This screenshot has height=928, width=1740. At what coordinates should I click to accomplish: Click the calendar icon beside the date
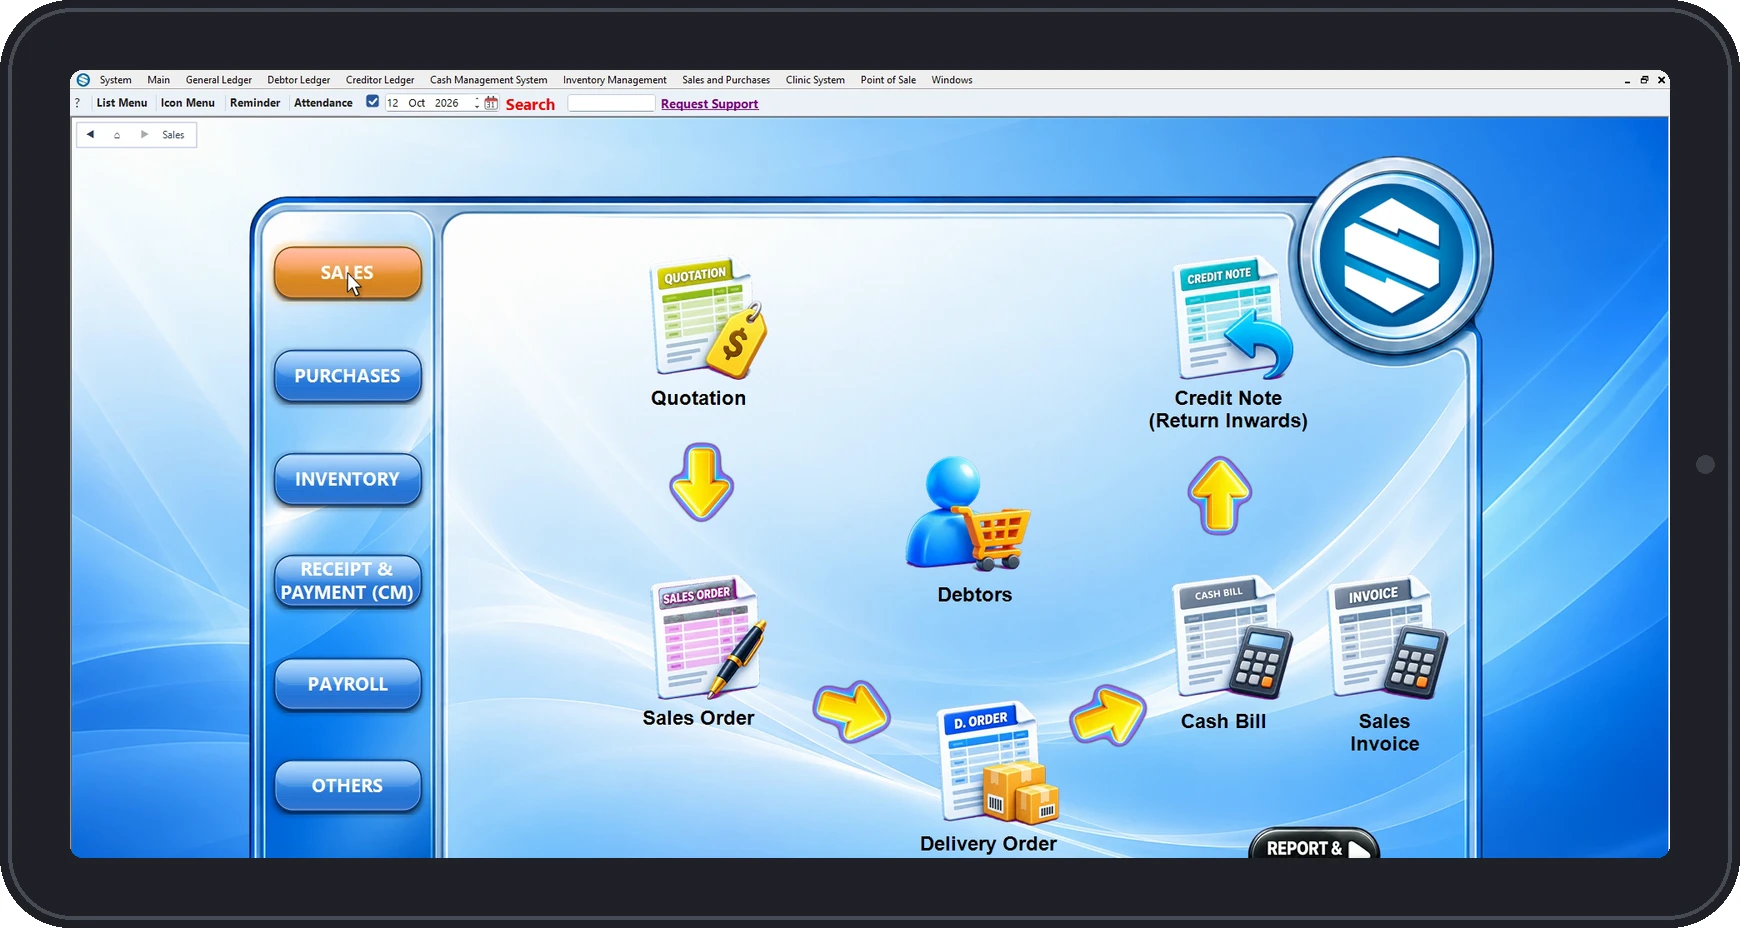pos(491,103)
